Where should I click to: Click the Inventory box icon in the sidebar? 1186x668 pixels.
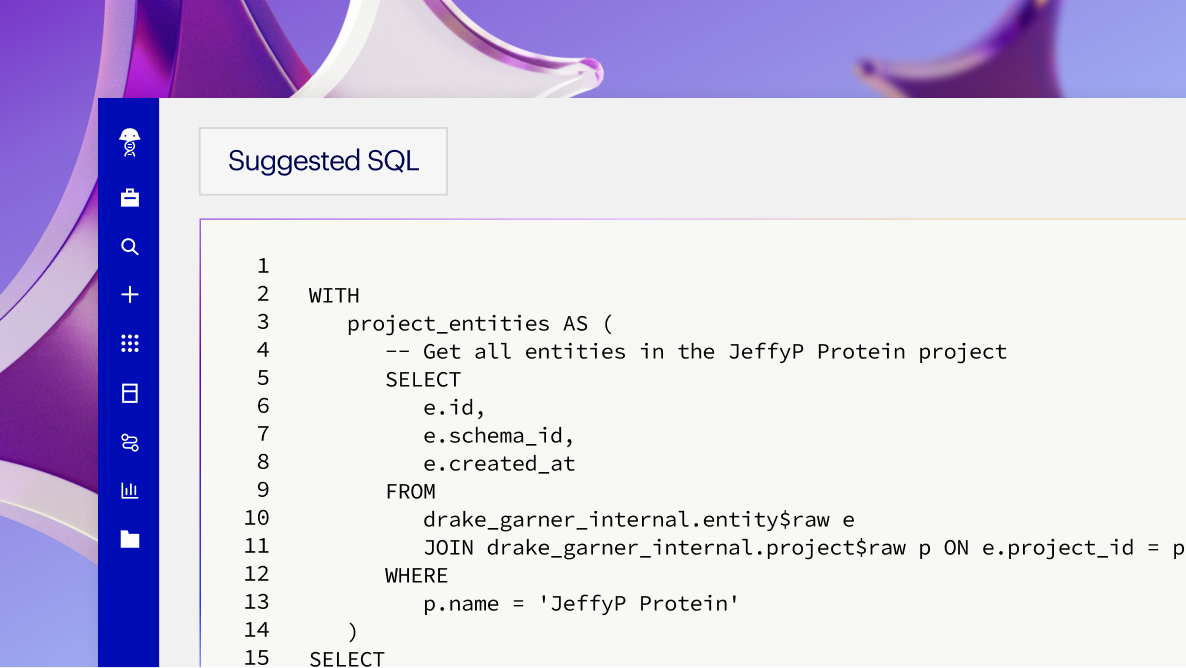tap(129, 393)
